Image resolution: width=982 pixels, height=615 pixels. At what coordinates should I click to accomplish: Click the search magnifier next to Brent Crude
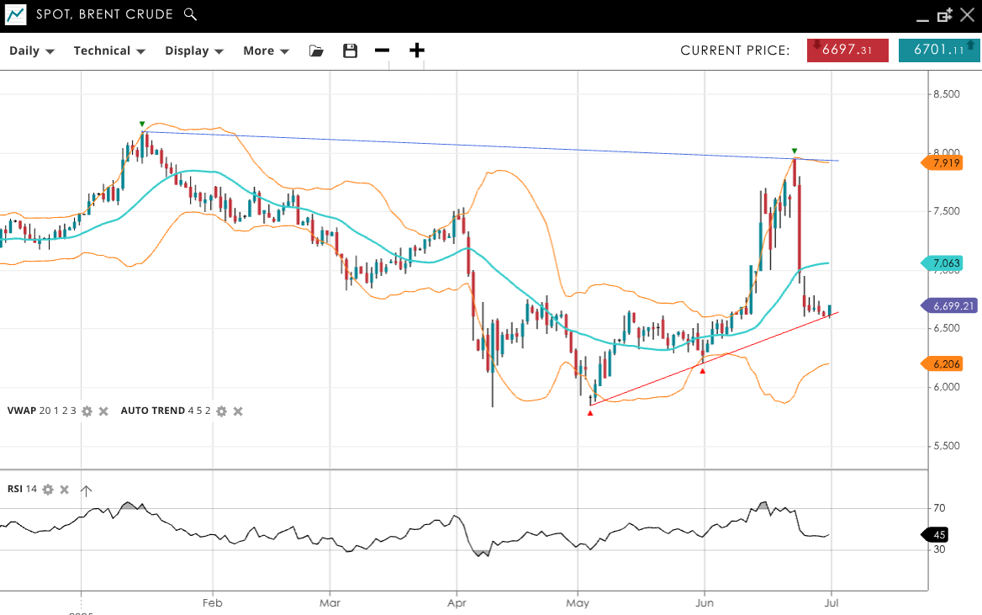pos(190,15)
